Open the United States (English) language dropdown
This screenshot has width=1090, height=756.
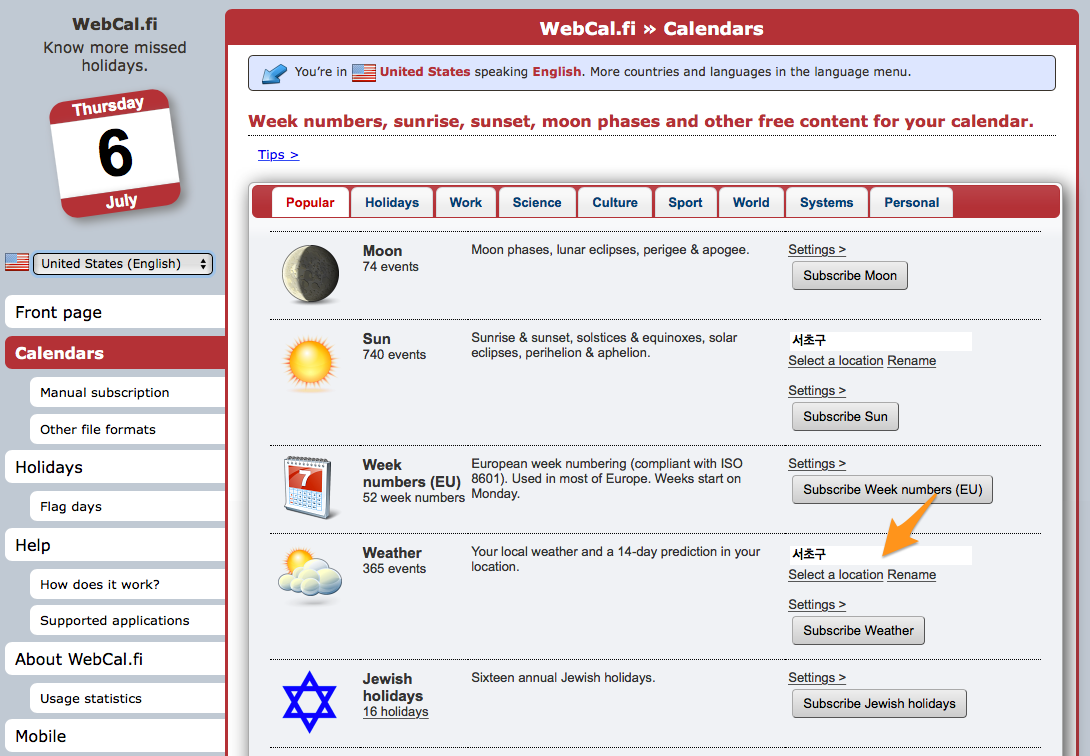123,263
